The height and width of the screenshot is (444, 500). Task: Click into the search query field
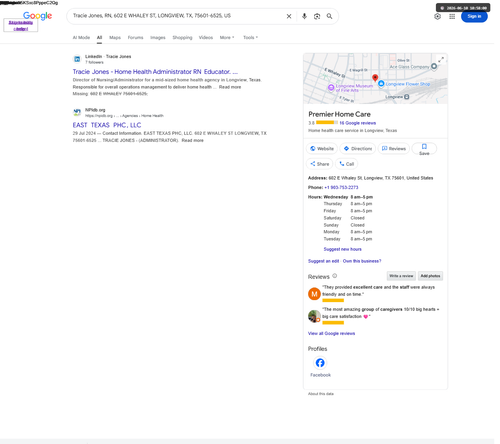(x=177, y=16)
